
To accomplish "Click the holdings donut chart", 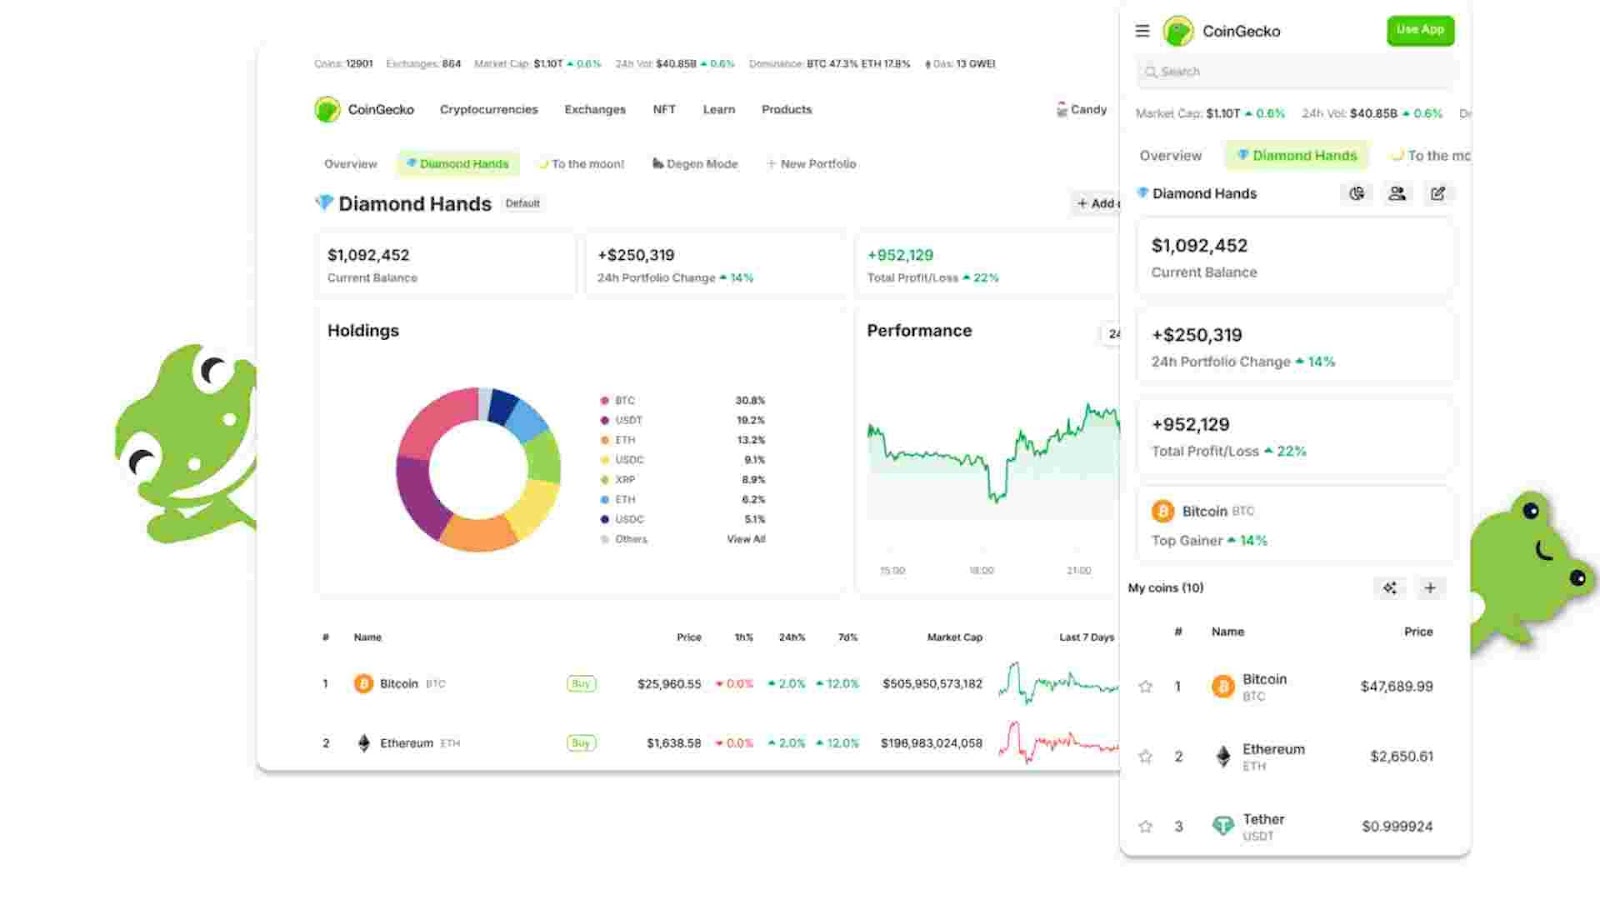I will (x=478, y=469).
